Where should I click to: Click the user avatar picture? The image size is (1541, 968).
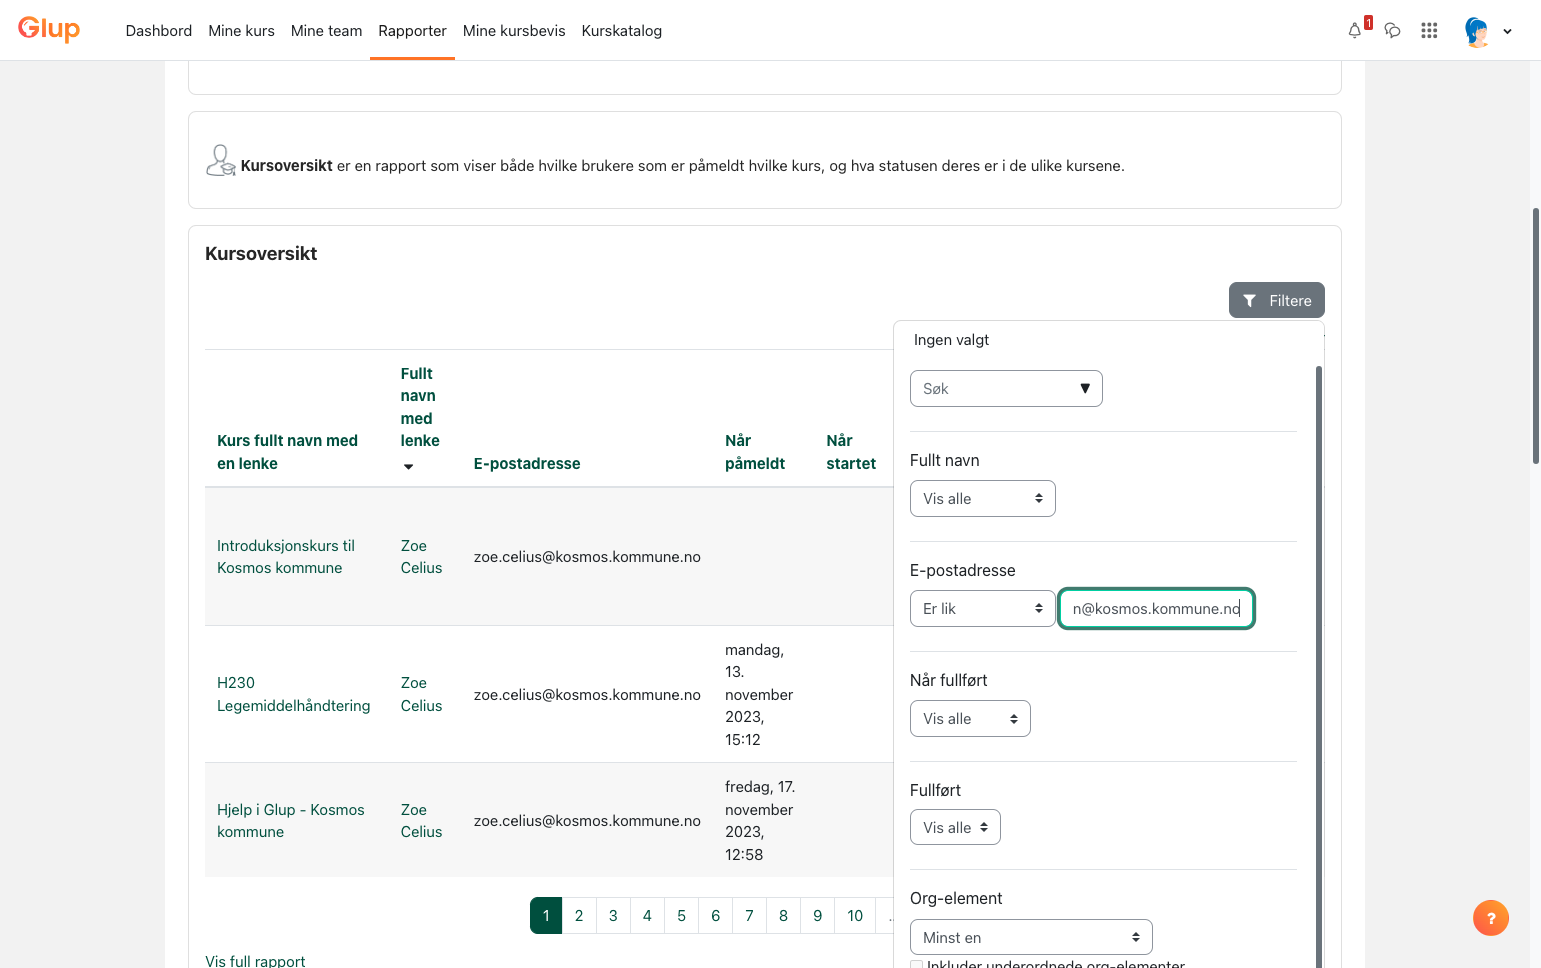tap(1477, 31)
